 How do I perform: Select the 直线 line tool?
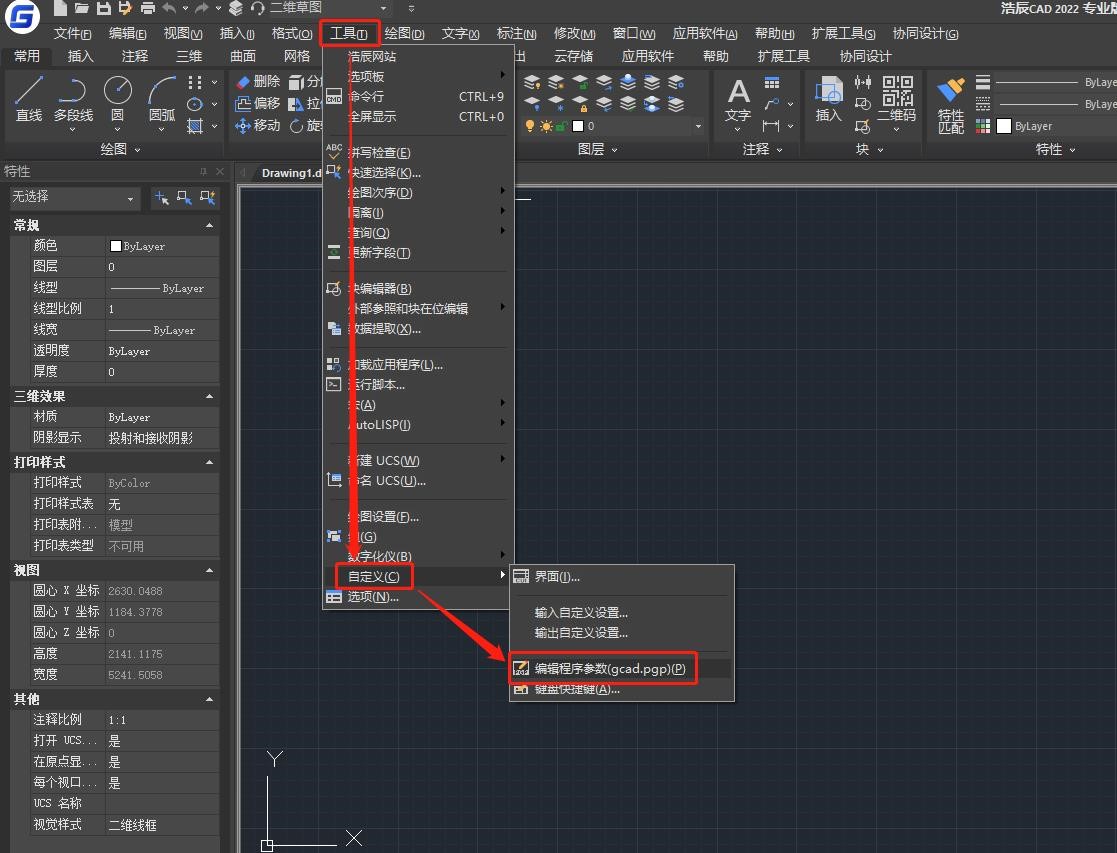coord(28,98)
